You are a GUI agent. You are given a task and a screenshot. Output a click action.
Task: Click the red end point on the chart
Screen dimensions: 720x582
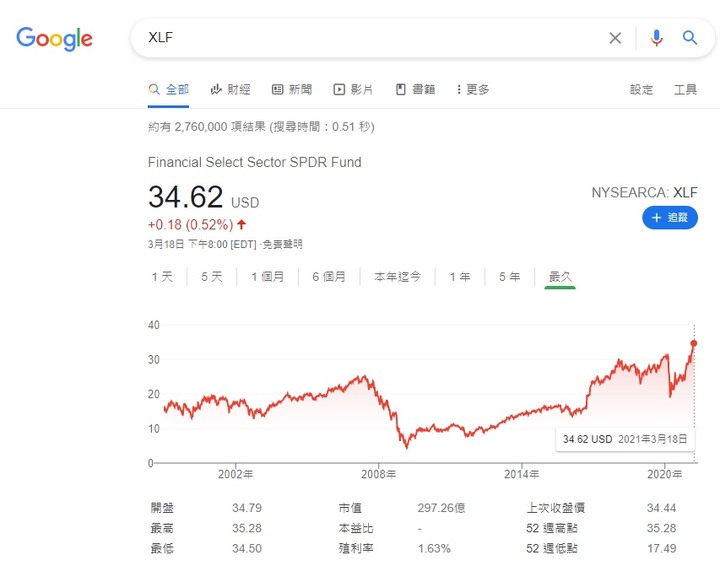[x=694, y=343]
